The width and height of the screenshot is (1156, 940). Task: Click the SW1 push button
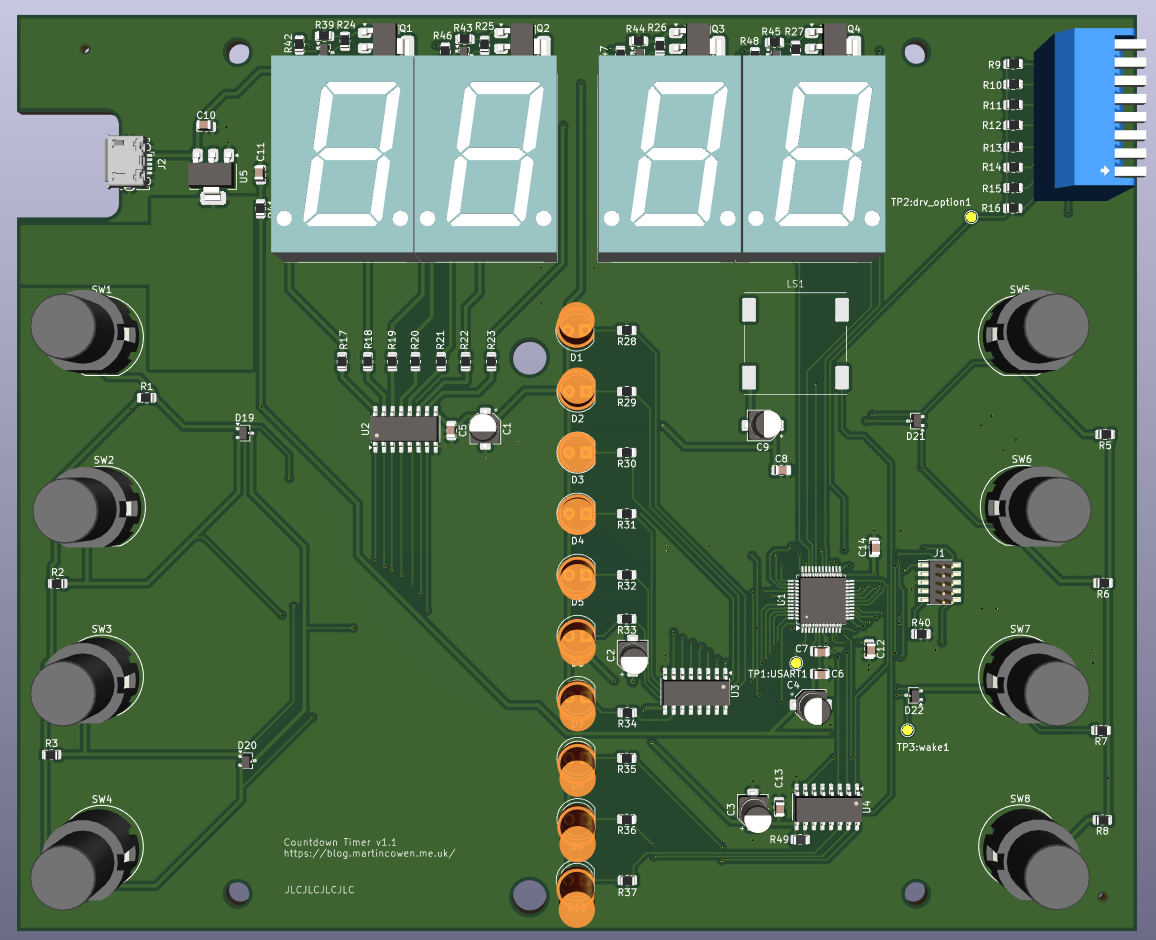click(x=75, y=330)
